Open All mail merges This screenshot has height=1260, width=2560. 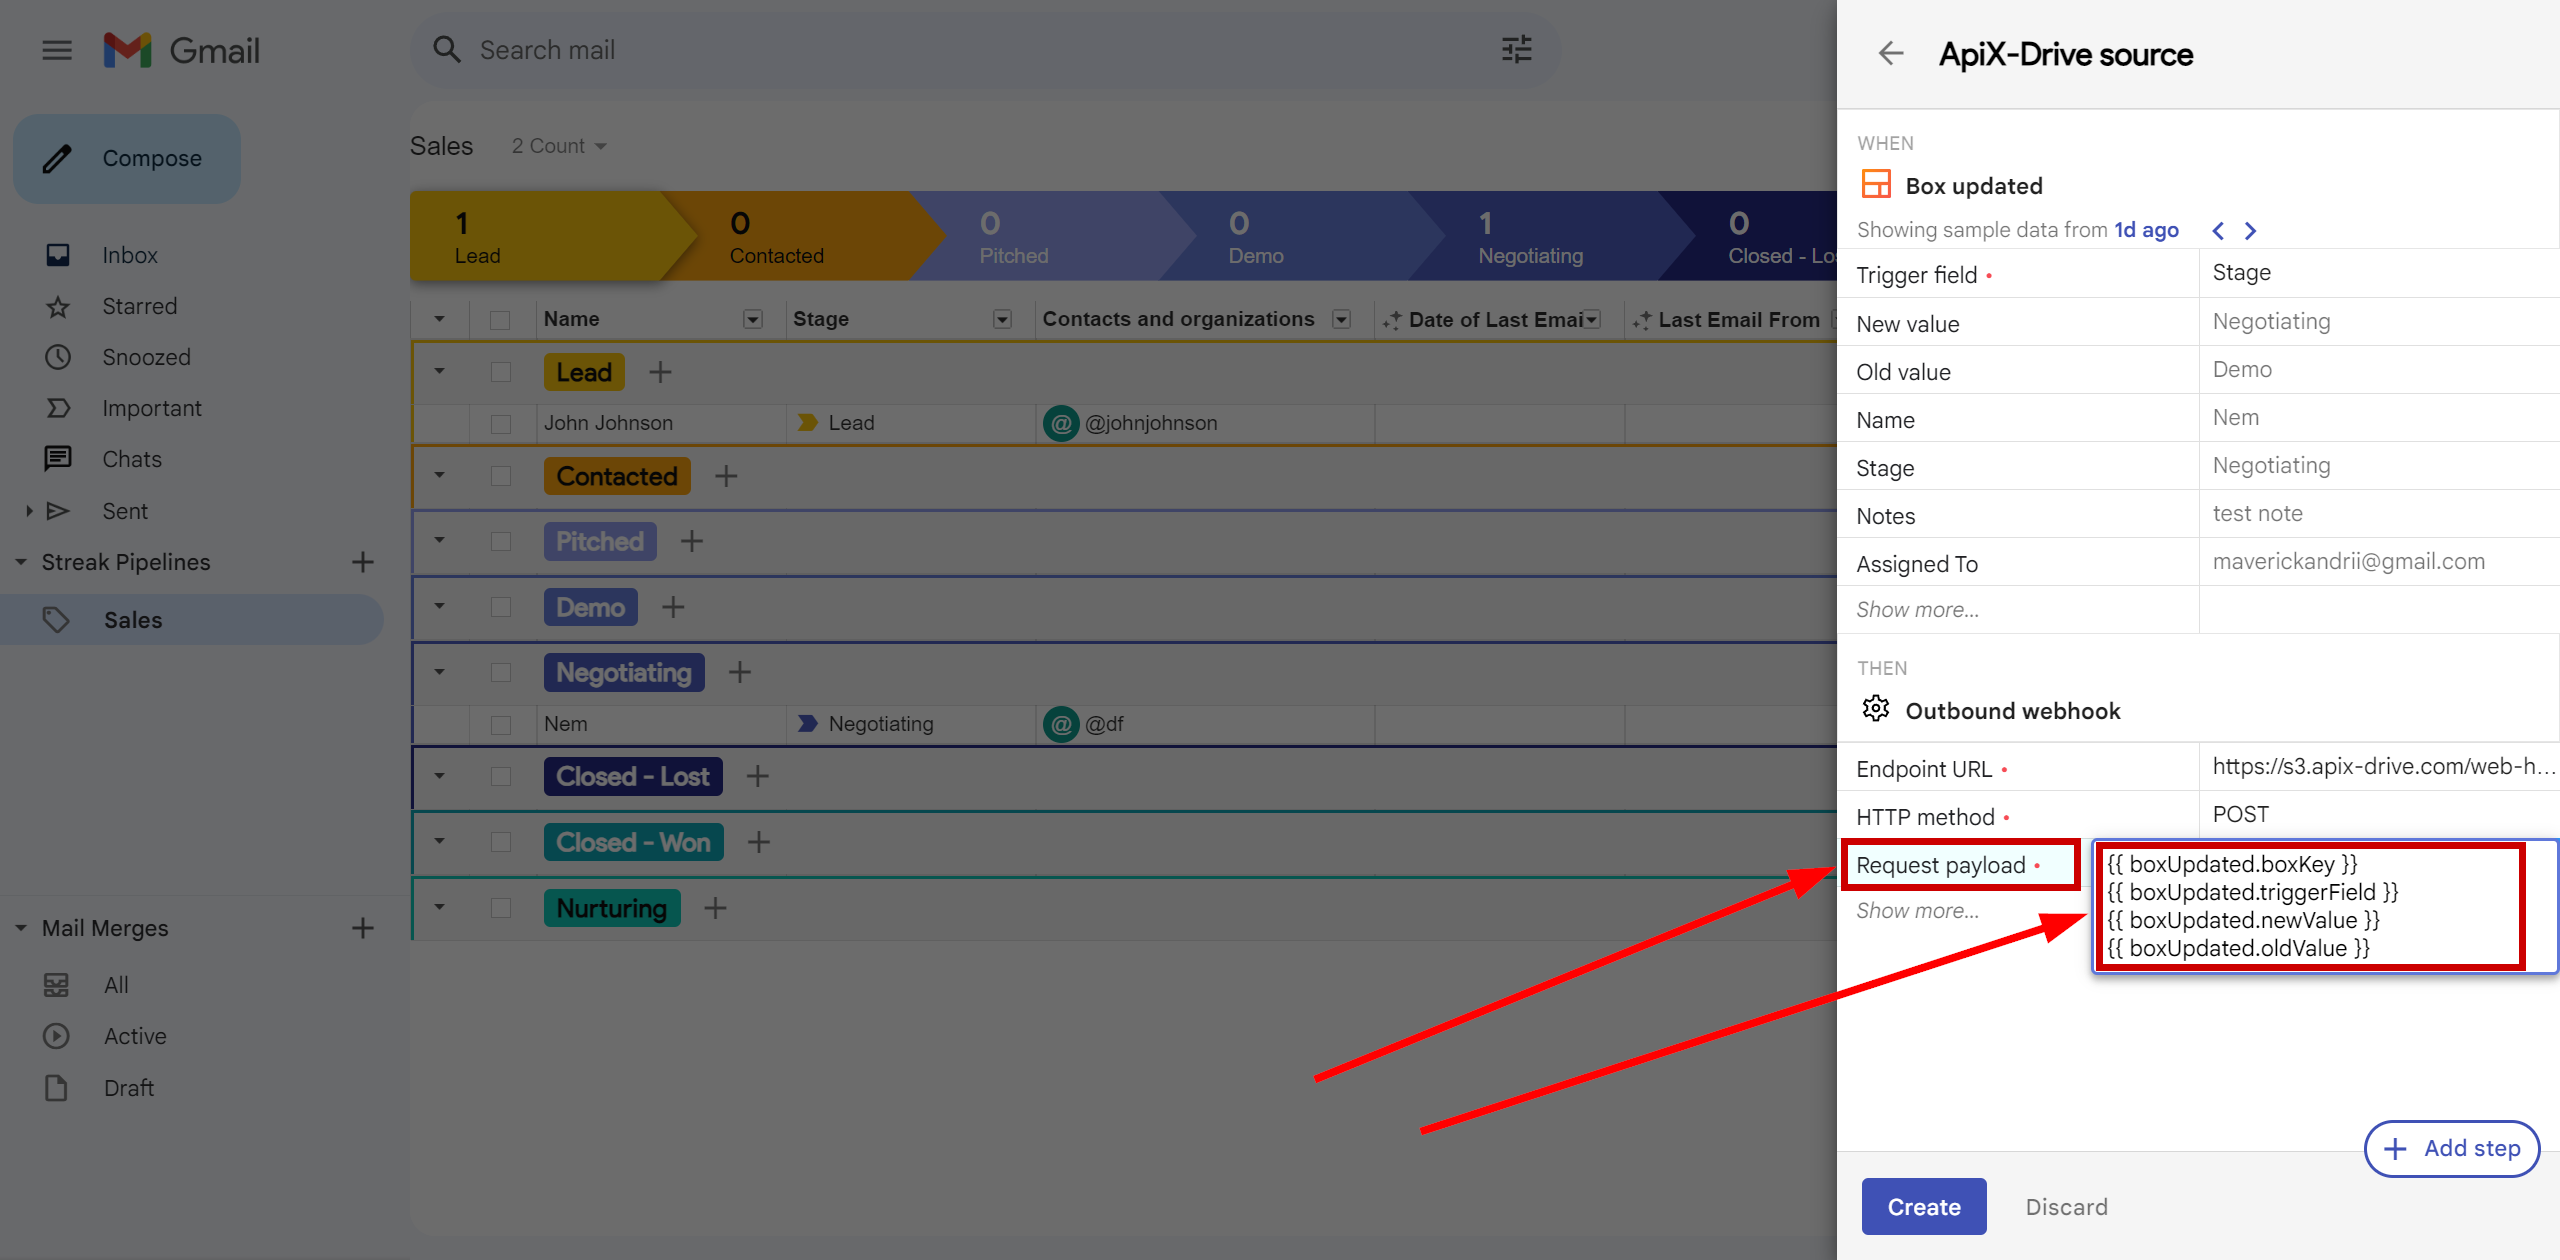click(x=116, y=985)
